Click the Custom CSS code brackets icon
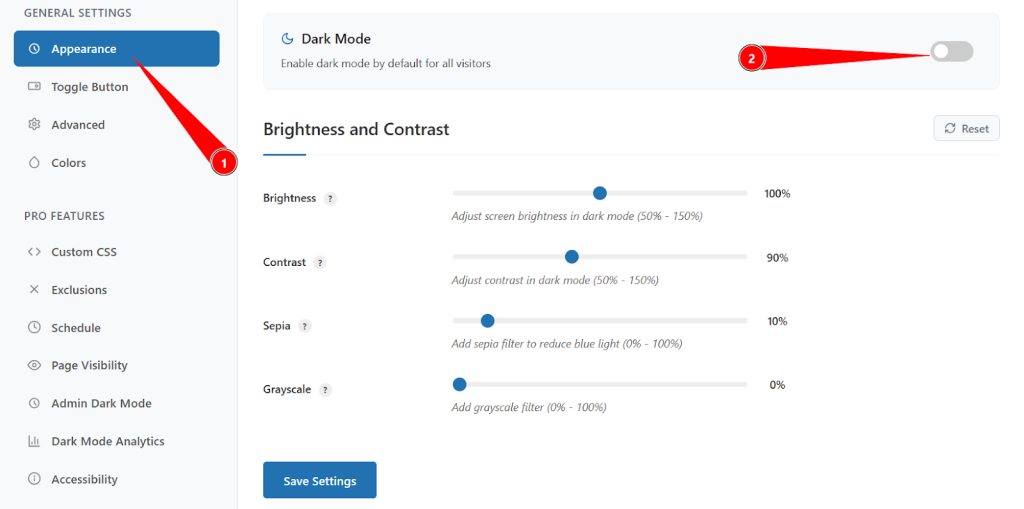1024x509 pixels. coord(34,252)
